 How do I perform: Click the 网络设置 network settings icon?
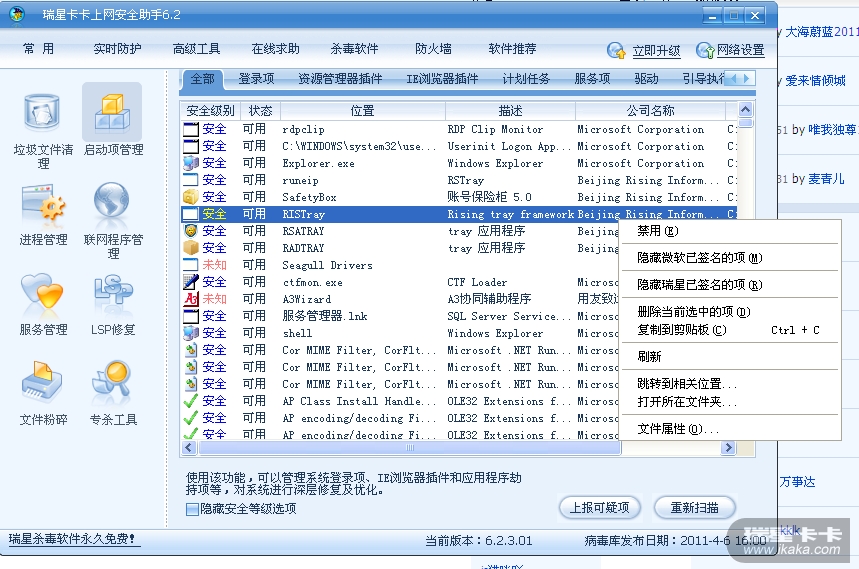[705, 50]
